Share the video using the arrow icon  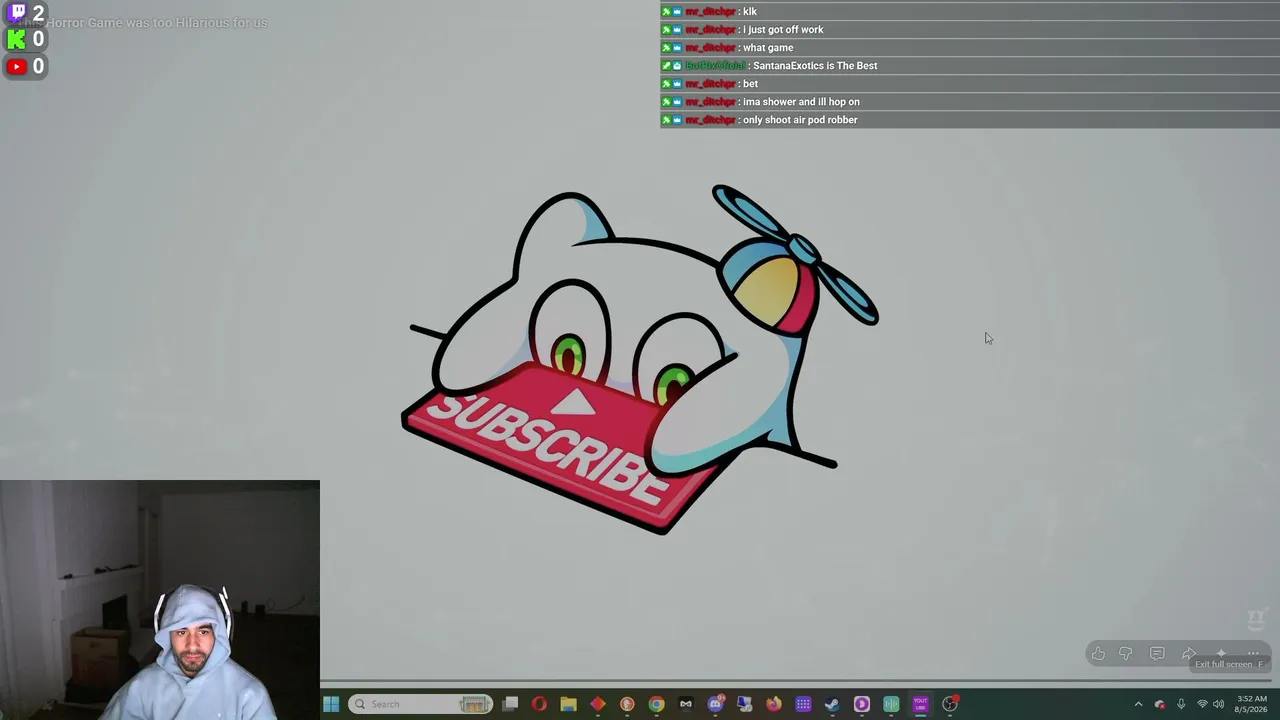(x=1189, y=654)
